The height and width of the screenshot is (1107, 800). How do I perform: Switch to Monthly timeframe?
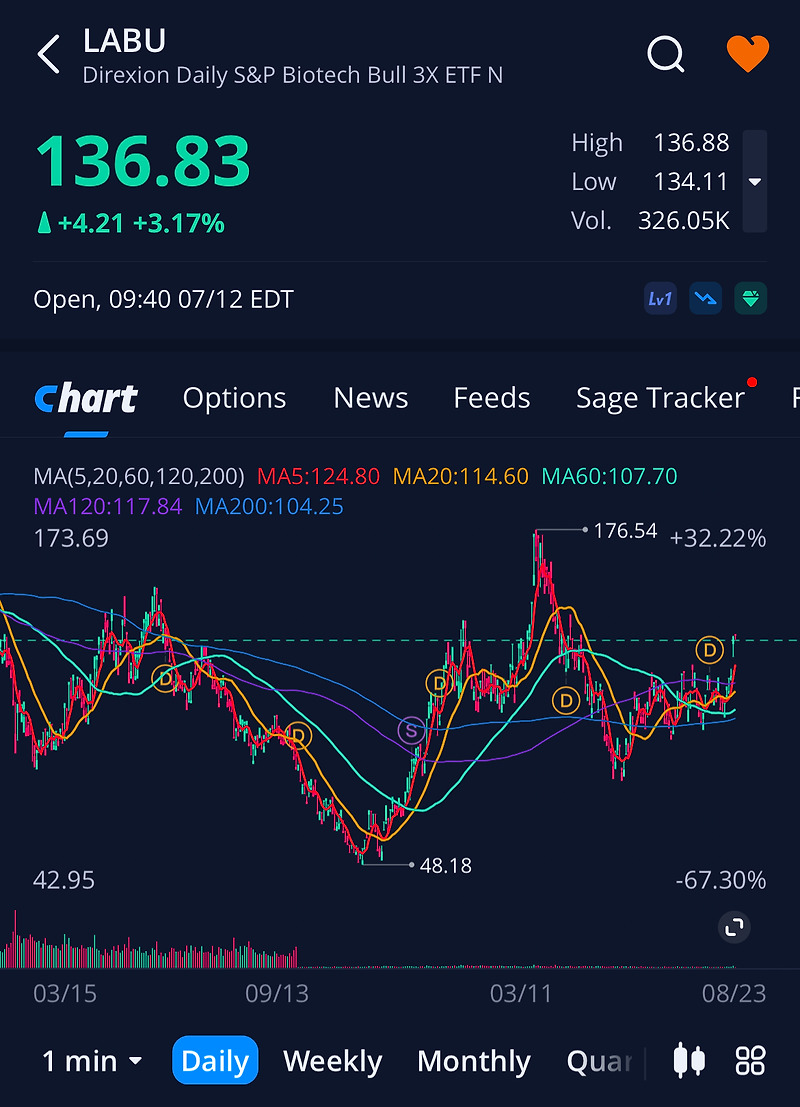[x=474, y=1061]
